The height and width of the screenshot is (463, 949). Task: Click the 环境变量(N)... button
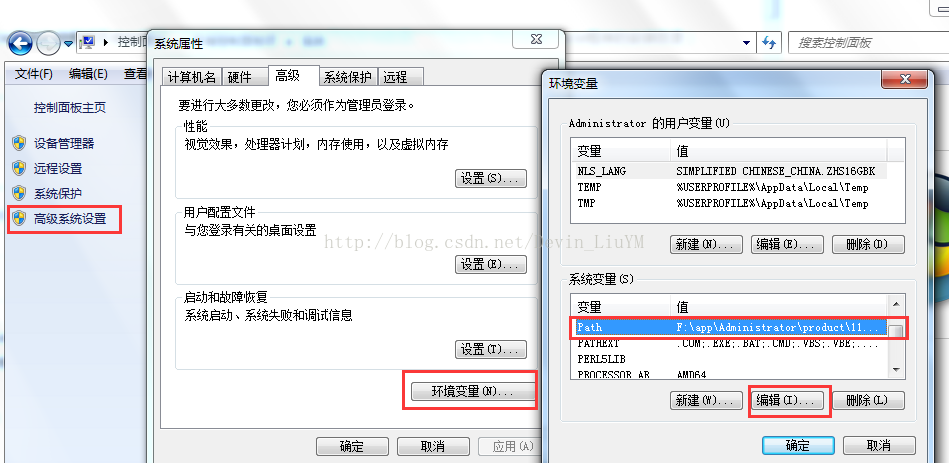pos(473,392)
